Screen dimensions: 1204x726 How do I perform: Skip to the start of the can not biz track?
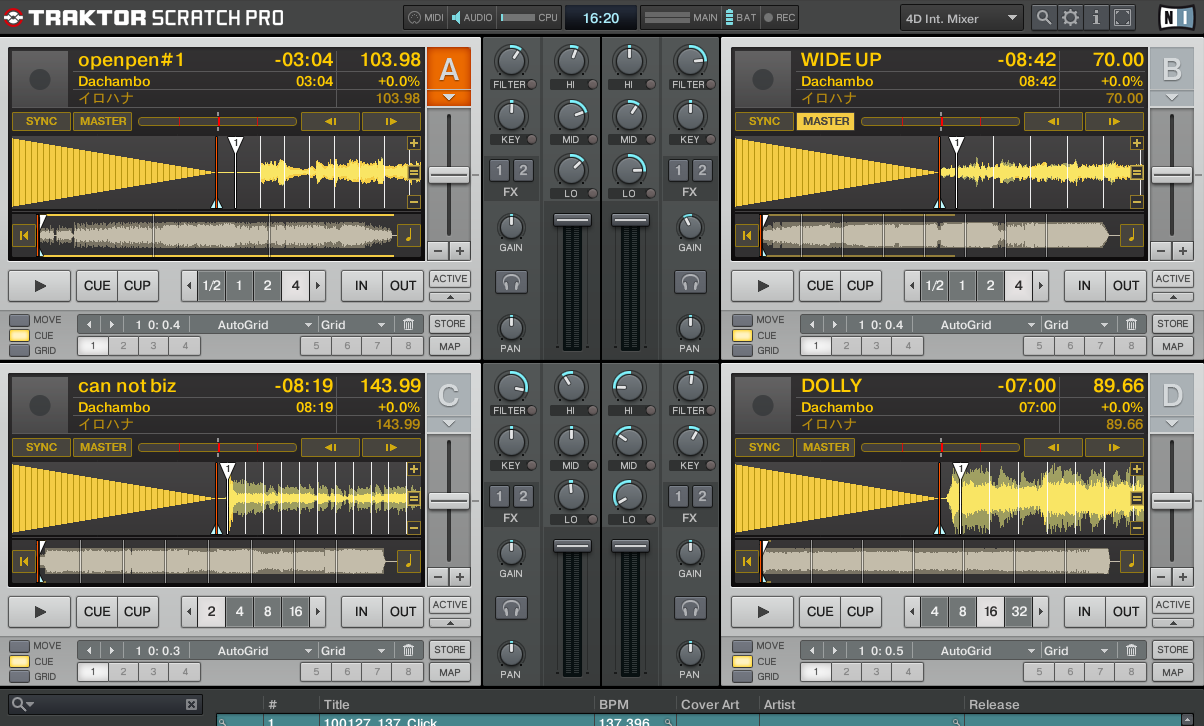pyautogui.click(x=23, y=561)
